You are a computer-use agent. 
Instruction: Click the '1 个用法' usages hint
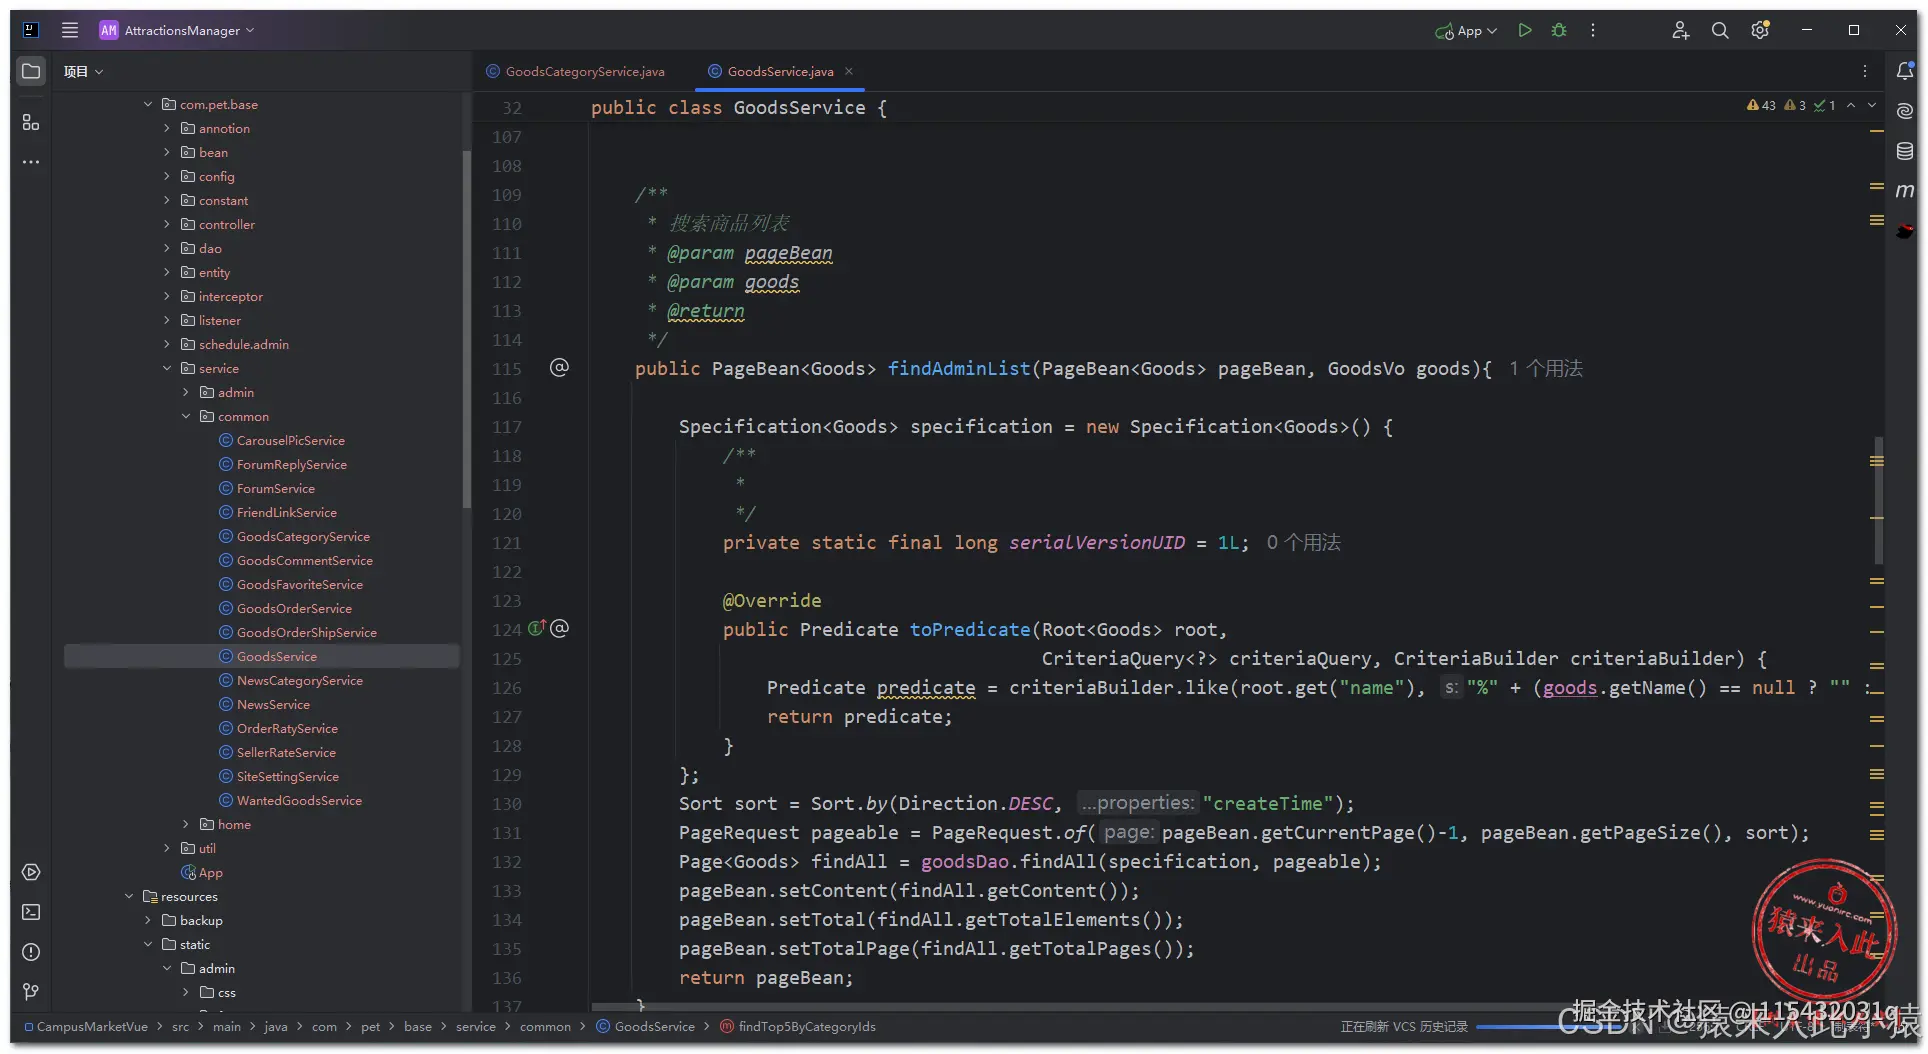(x=1546, y=368)
